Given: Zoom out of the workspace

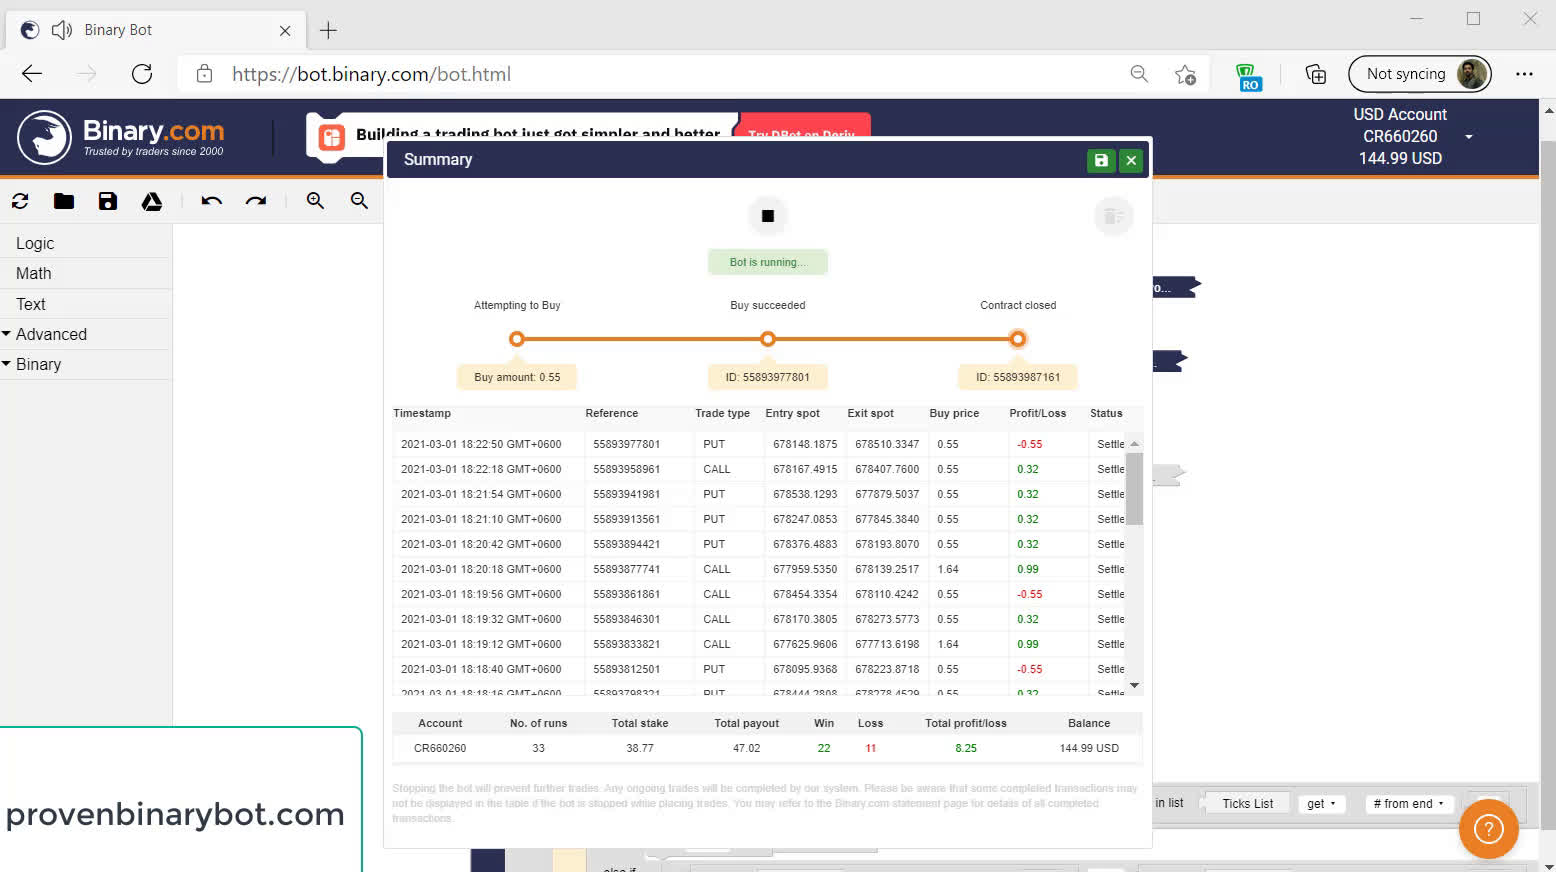Looking at the screenshot, I should tap(359, 201).
